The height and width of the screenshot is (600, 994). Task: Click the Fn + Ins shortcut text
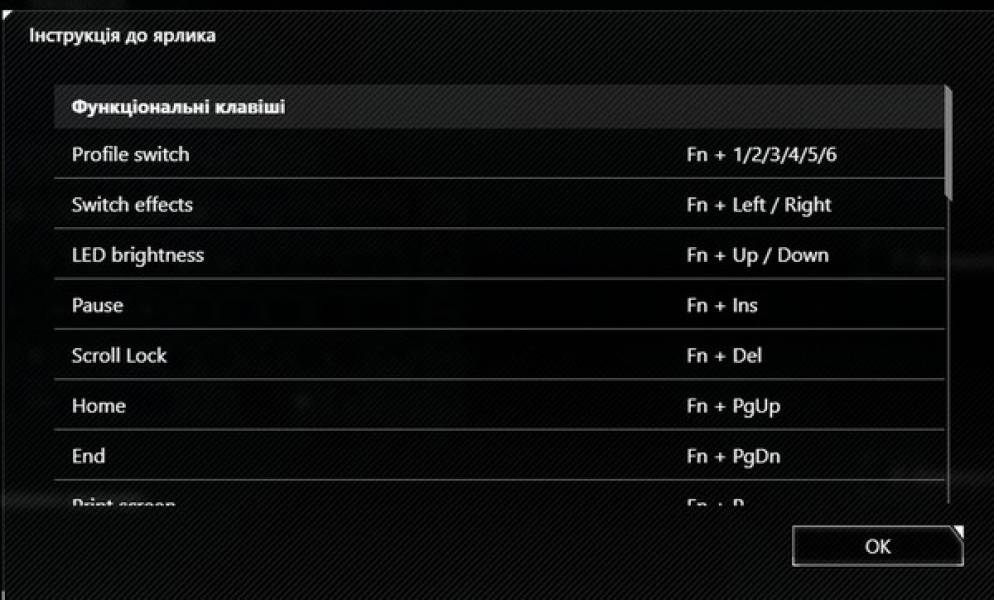(x=722, y=305)
